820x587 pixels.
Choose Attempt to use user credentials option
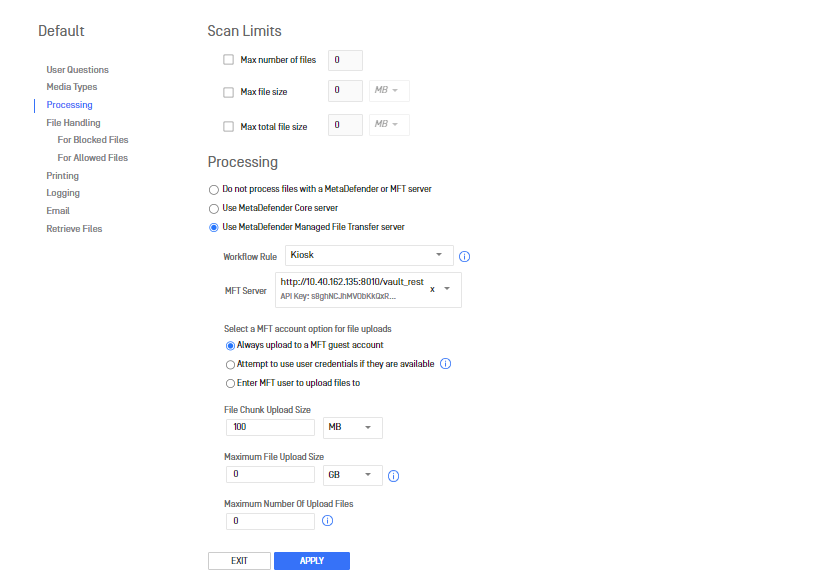click(x=230, y=365)
